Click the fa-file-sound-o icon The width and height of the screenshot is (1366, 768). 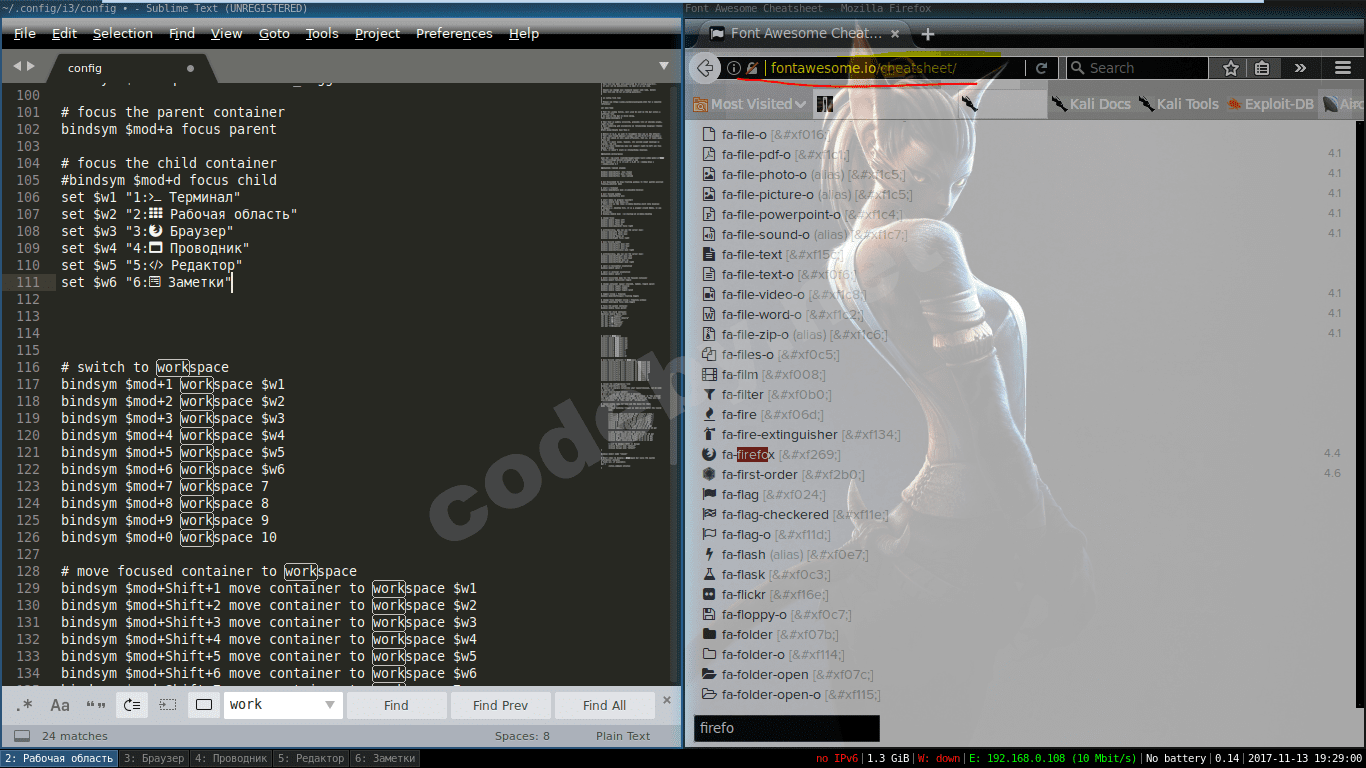(709, 235)
